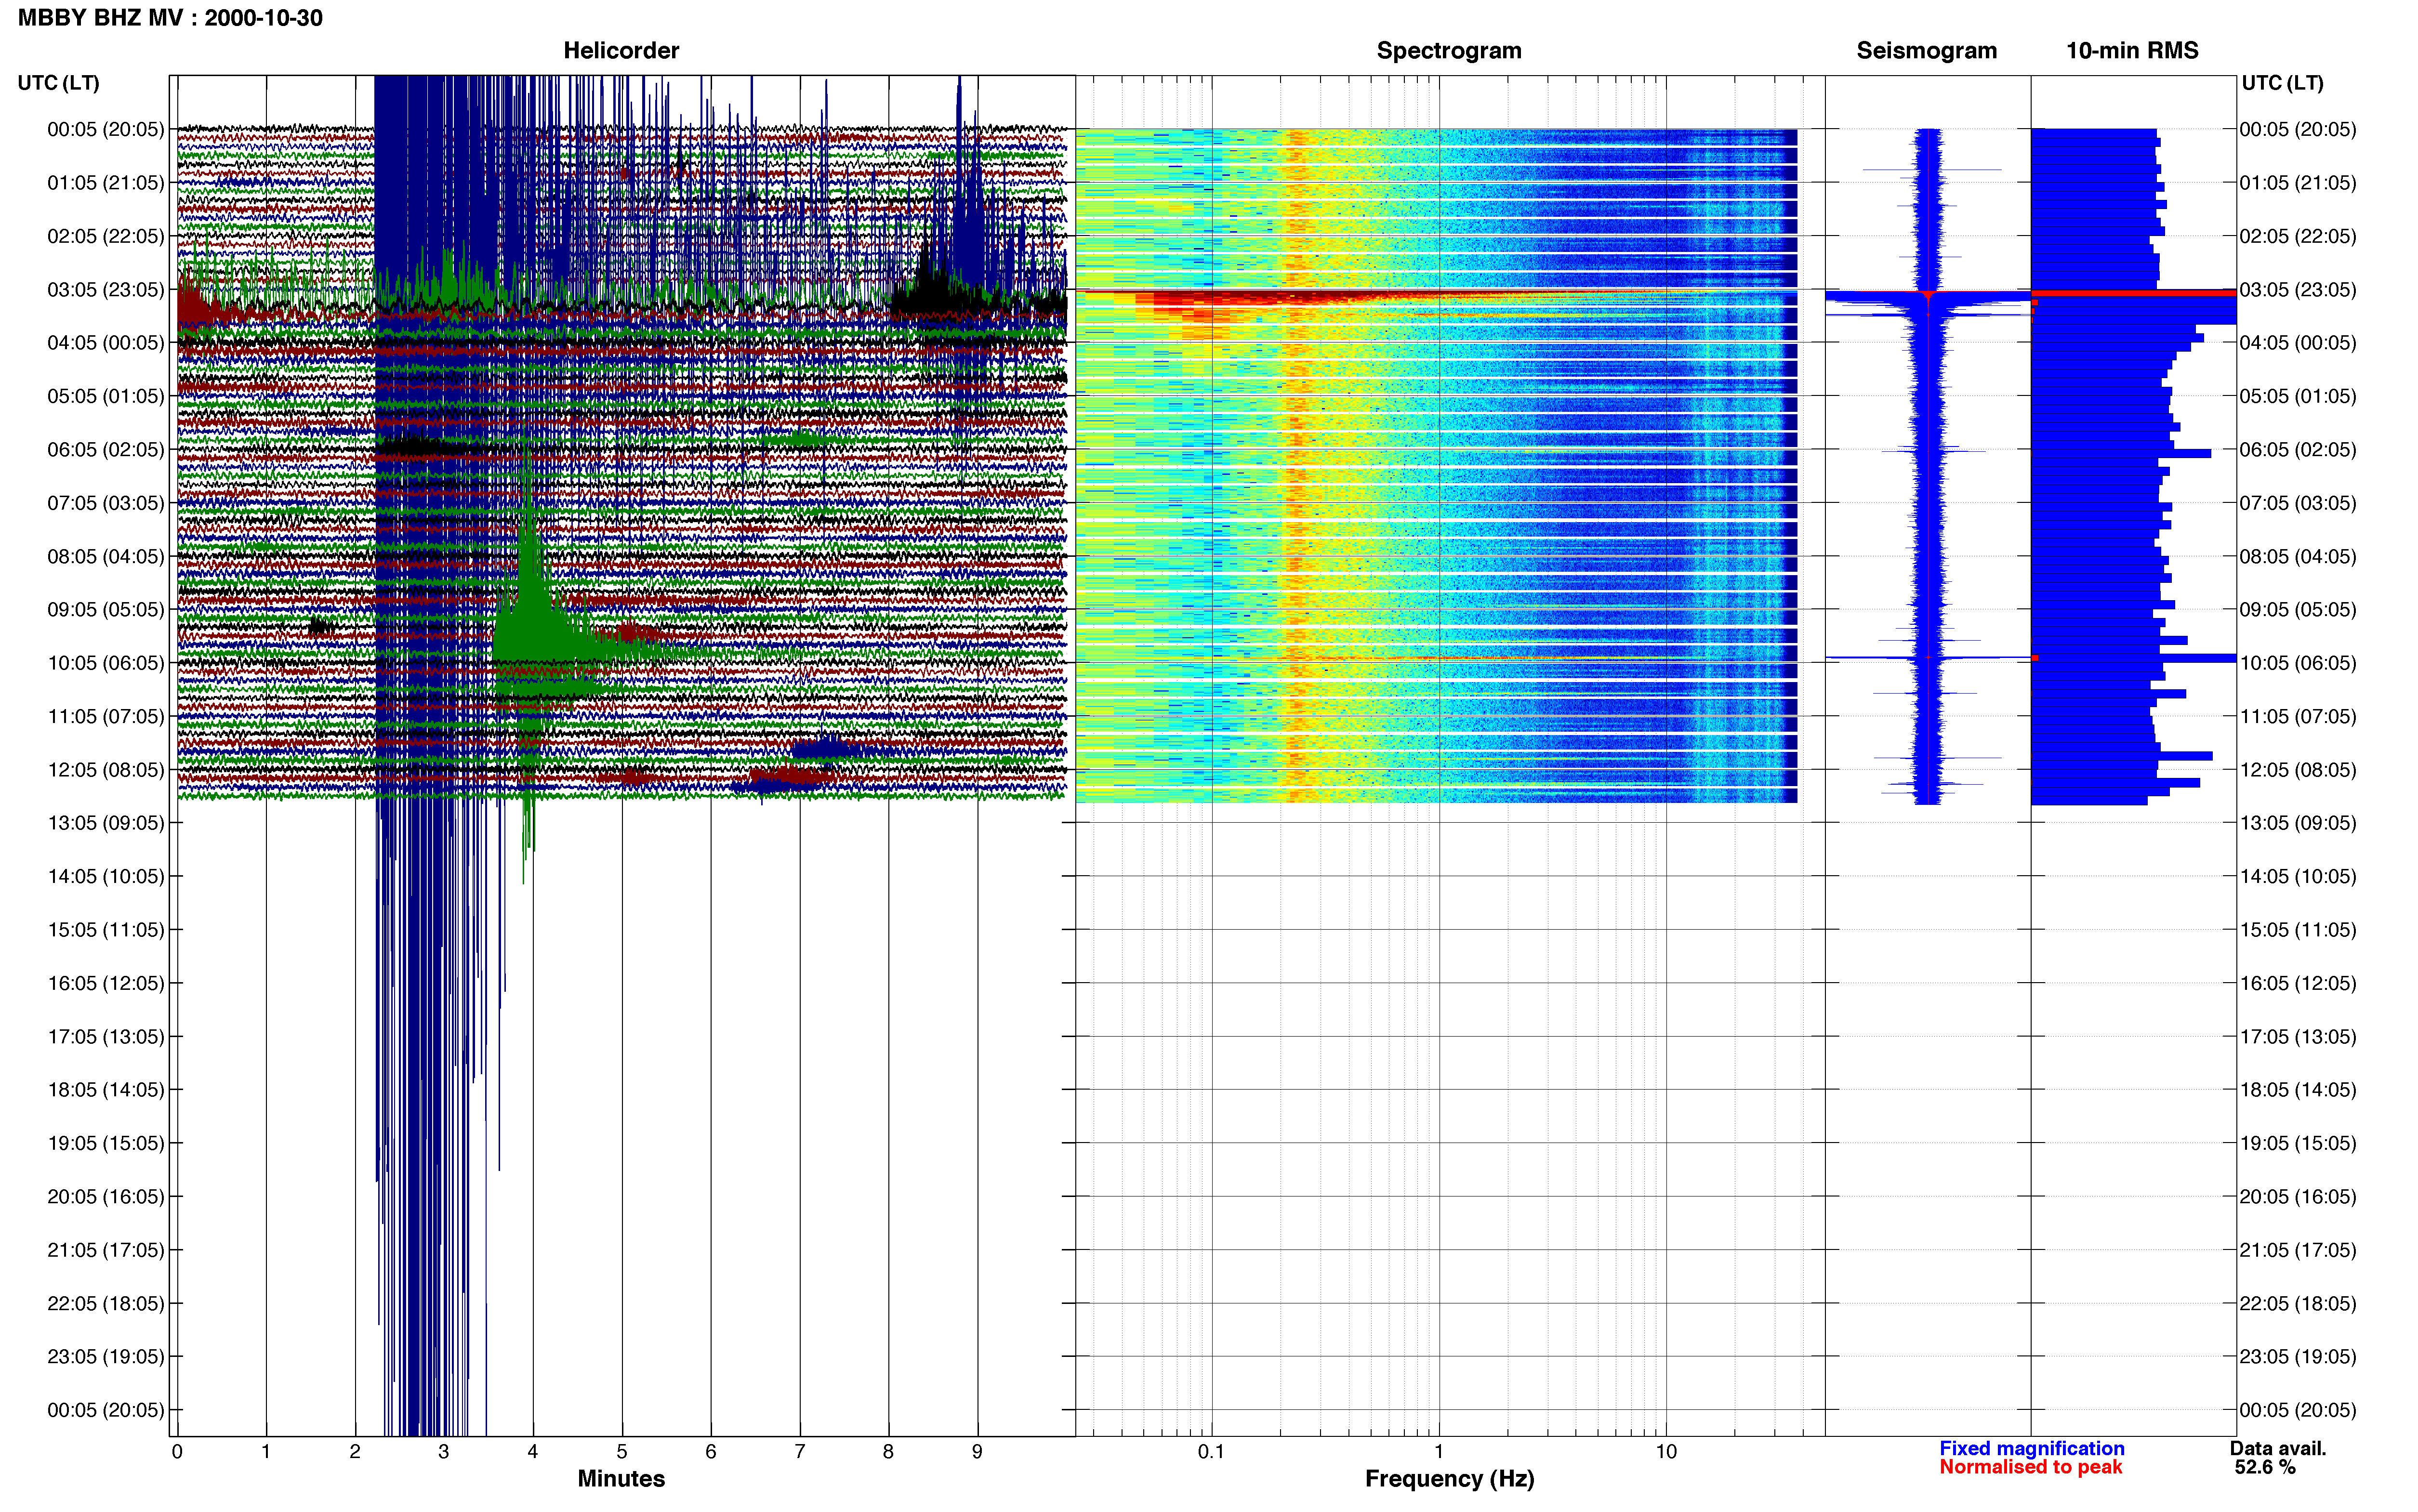
Task: Click the left axis label 13:05 (09:05)
Action: click(x=106, y=823)
